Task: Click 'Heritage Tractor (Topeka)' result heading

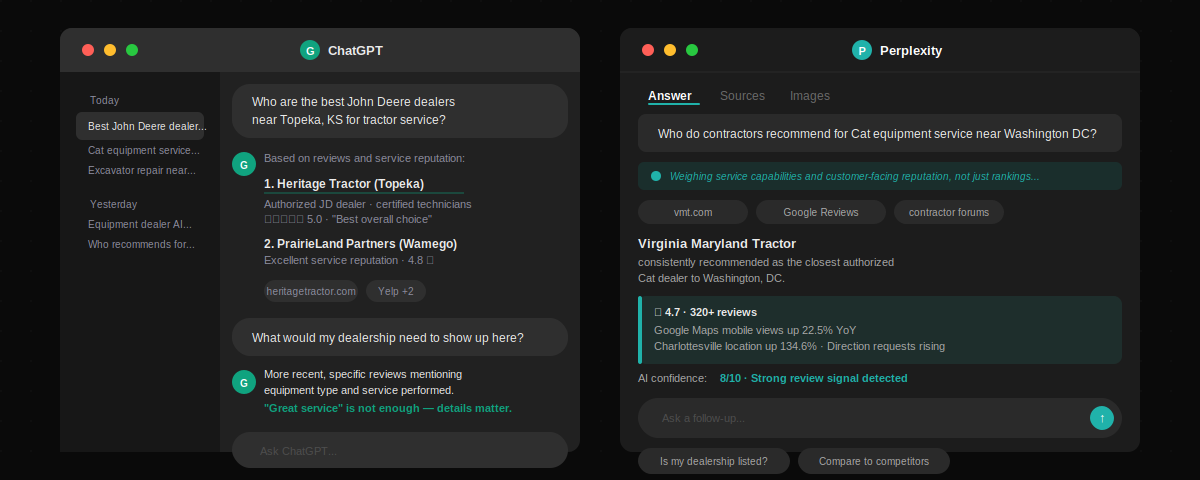Action: click(x=344, y=184)
